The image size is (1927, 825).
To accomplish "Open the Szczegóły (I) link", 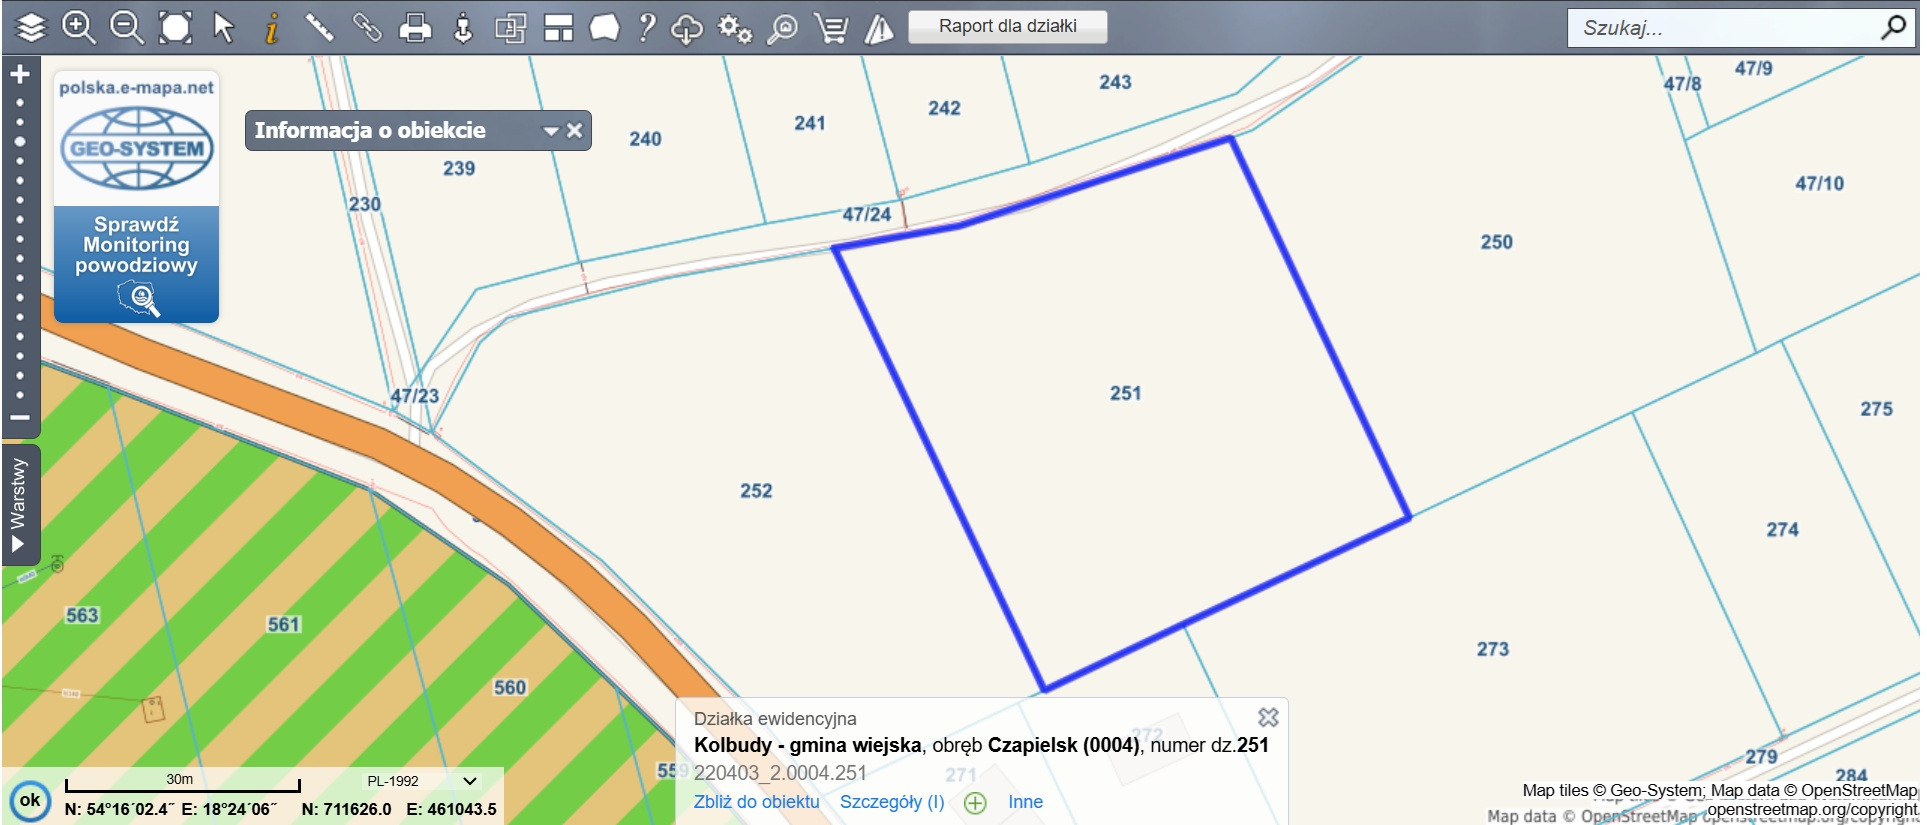I will coord(891,802).
